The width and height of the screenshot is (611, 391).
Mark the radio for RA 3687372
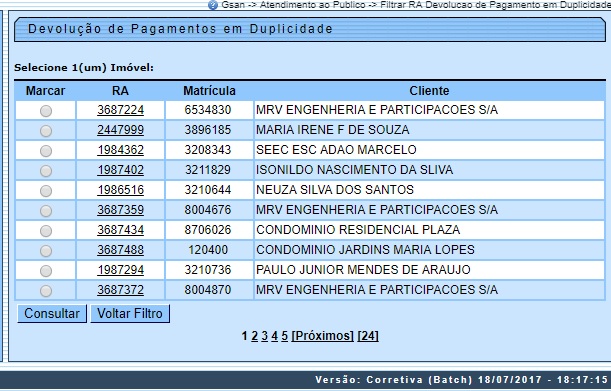tap(46, 291)
